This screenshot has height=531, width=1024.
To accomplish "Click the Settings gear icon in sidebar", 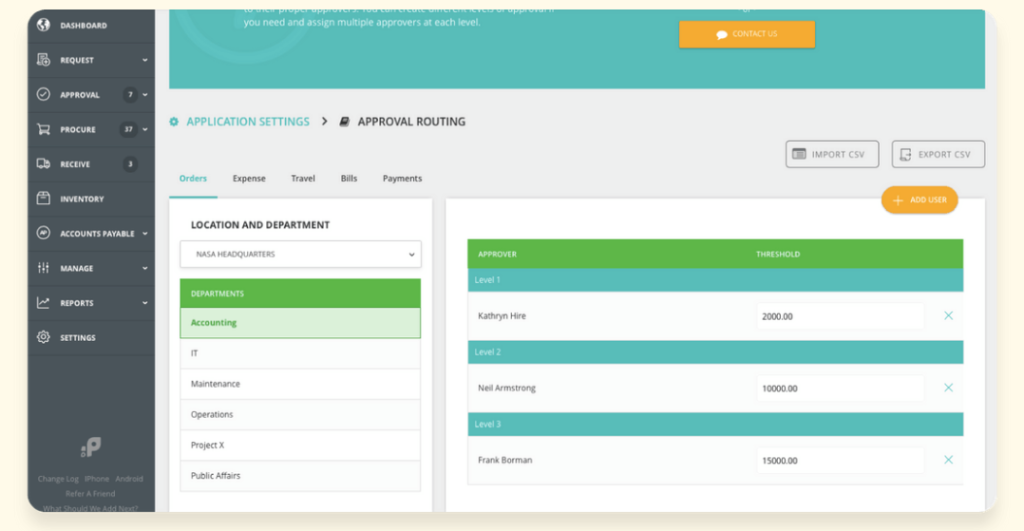I will (43, 338).
